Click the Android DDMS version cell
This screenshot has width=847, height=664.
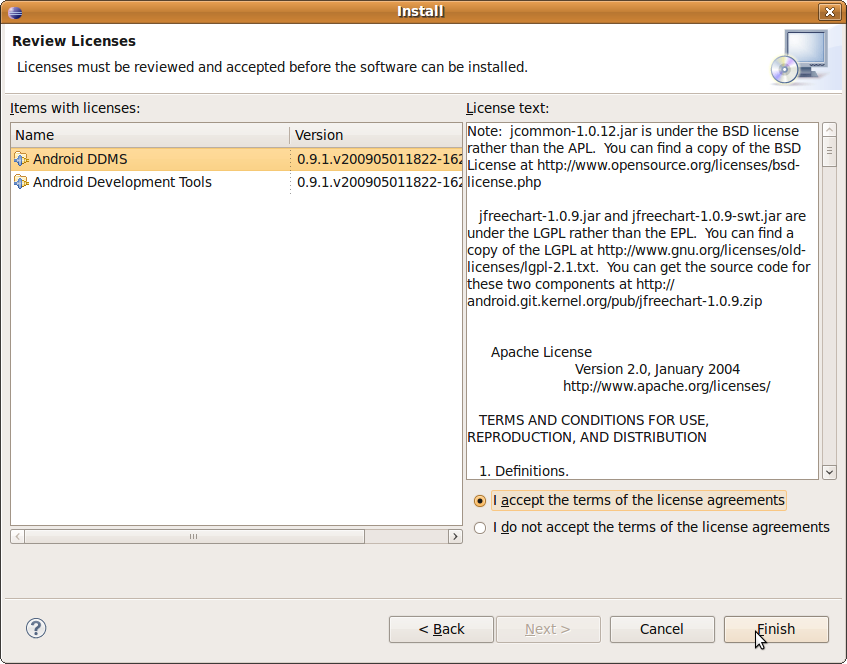point(379,159)
